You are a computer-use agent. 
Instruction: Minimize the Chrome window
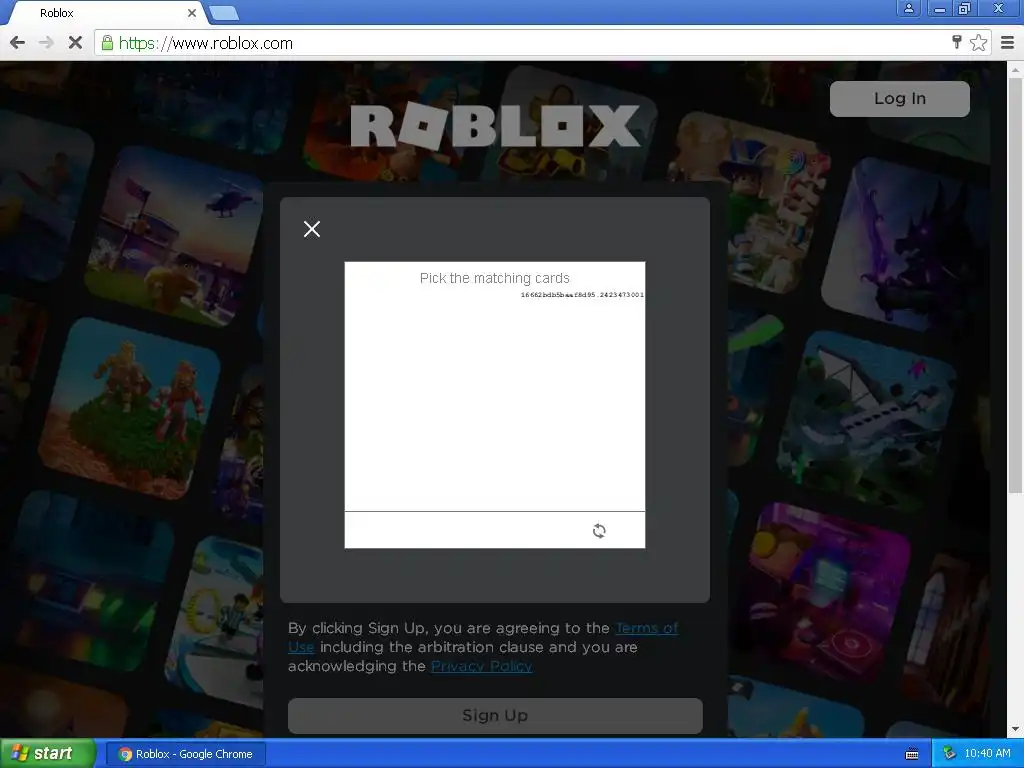pyautogui.click(x=940, y=8)
